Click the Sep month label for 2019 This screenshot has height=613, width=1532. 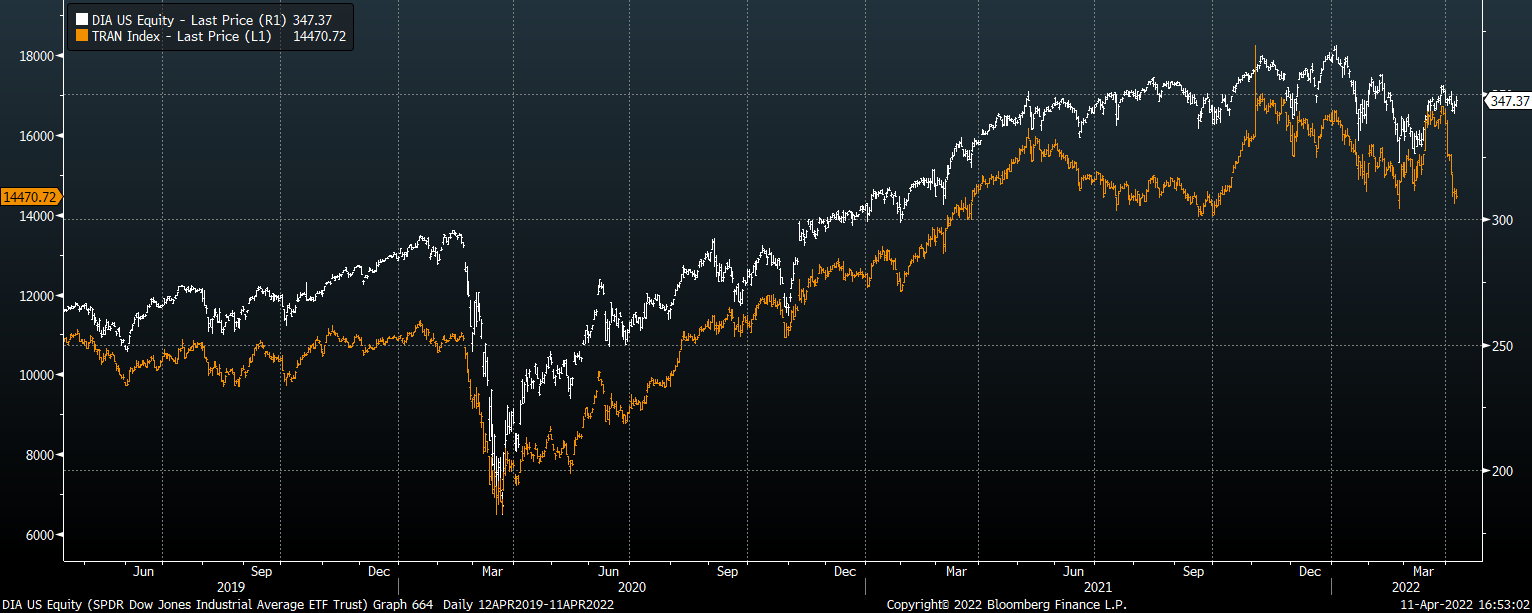click(x=261, y=571)
